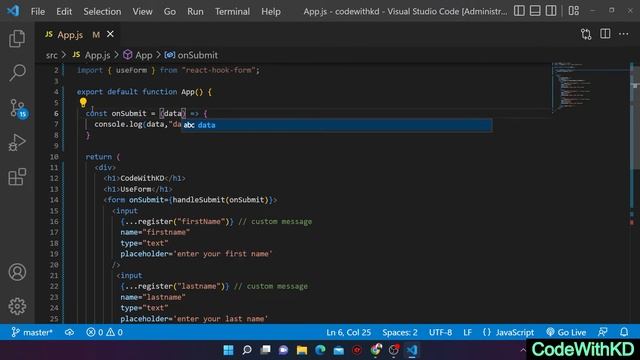Open the Edit menu
The height and width of the screenshot is (360, 640).
tap(64, 11)
